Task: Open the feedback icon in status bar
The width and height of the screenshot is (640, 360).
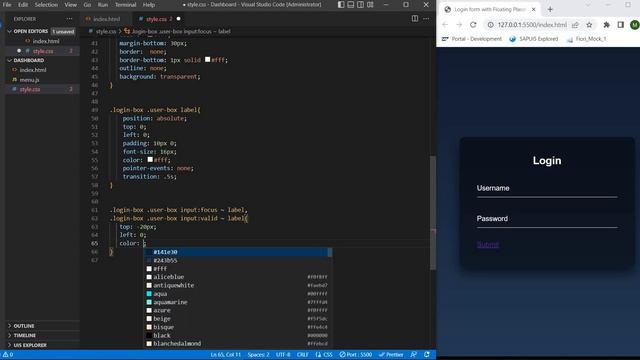Action: pos(413,355)
